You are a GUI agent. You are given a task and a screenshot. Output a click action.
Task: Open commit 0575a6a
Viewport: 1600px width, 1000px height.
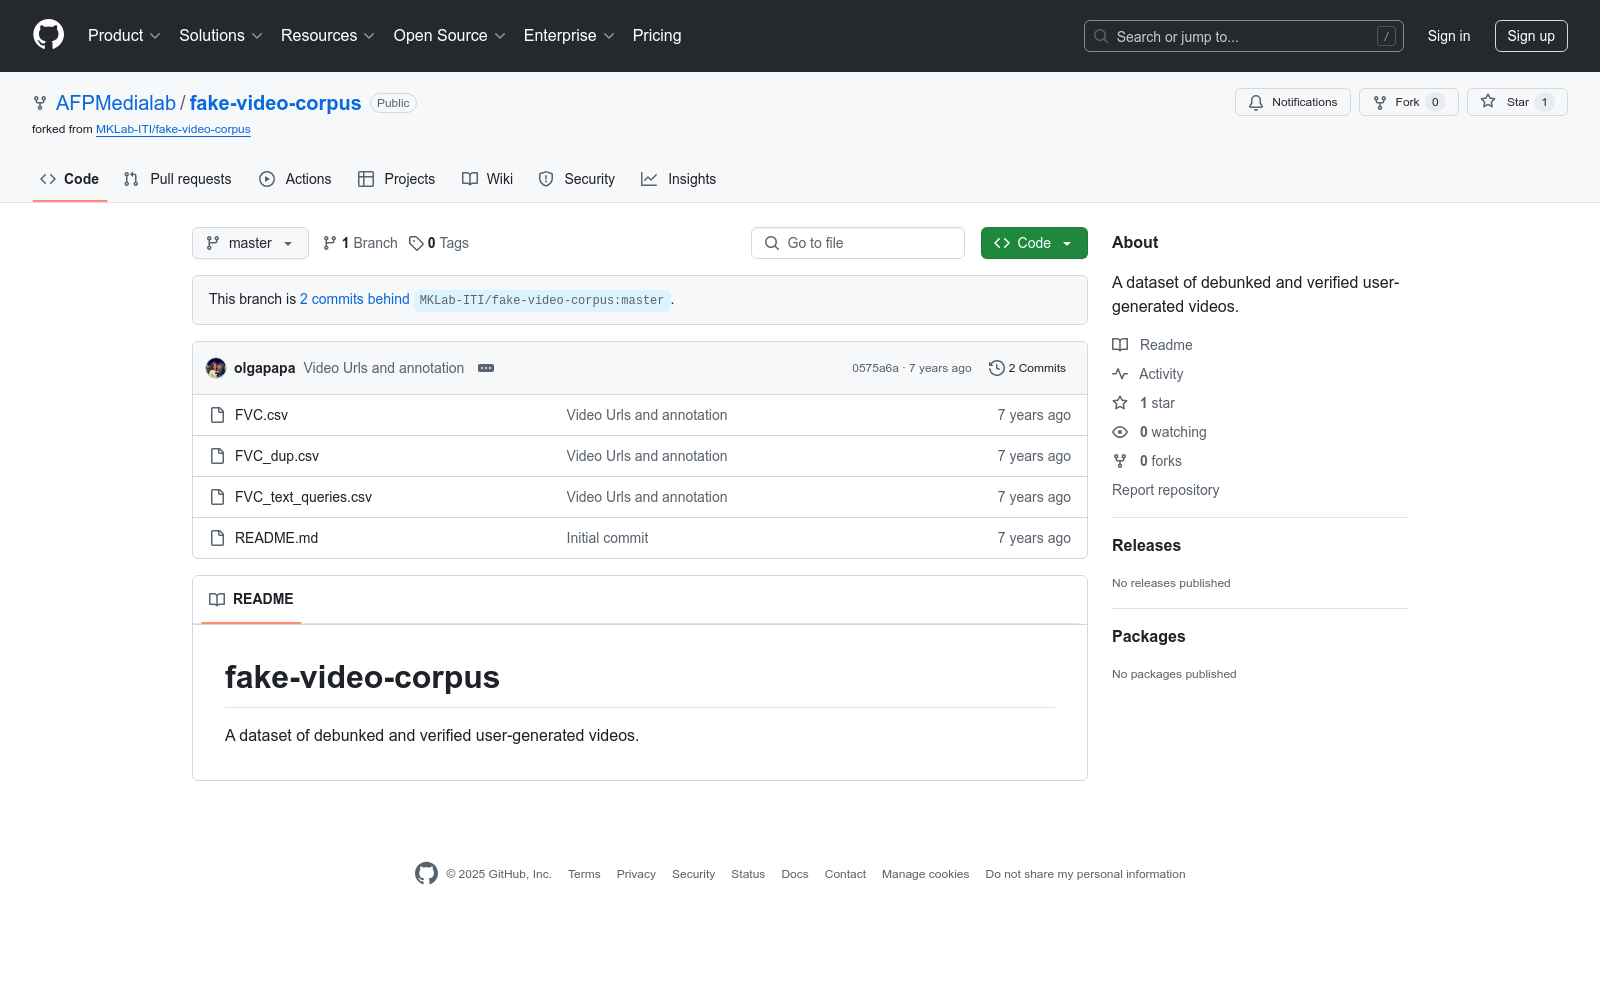[875, 368]
